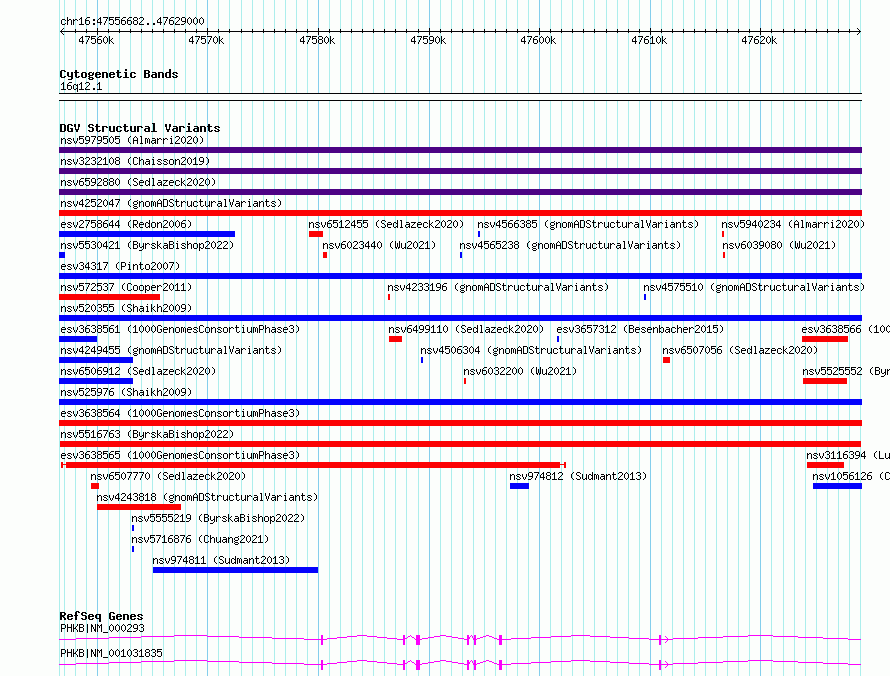
Task: Click the 47580k tick label on ruler
Action: 317,40
